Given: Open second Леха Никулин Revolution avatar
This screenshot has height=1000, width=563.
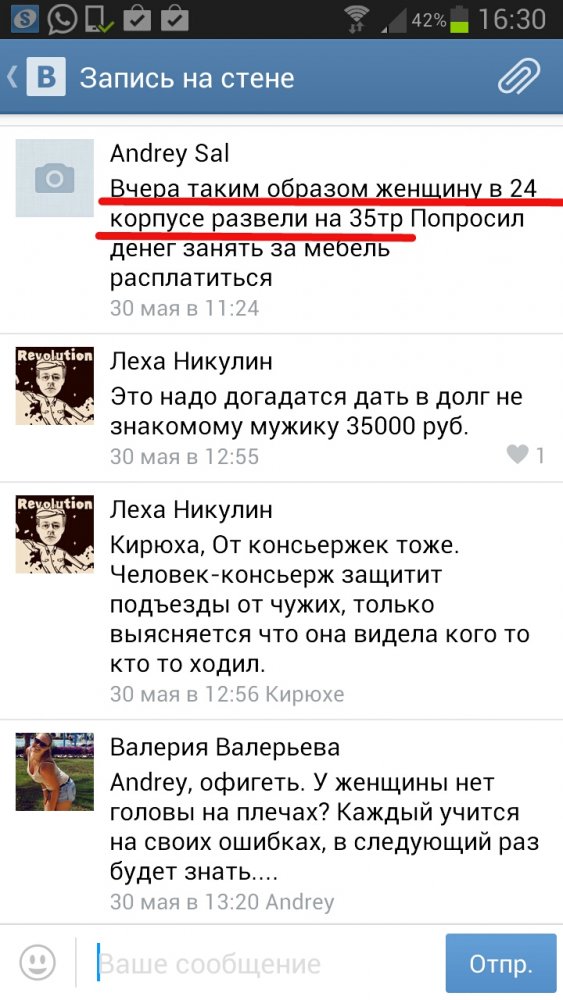Looking at the screenshot, I should (x=54, y=534).
